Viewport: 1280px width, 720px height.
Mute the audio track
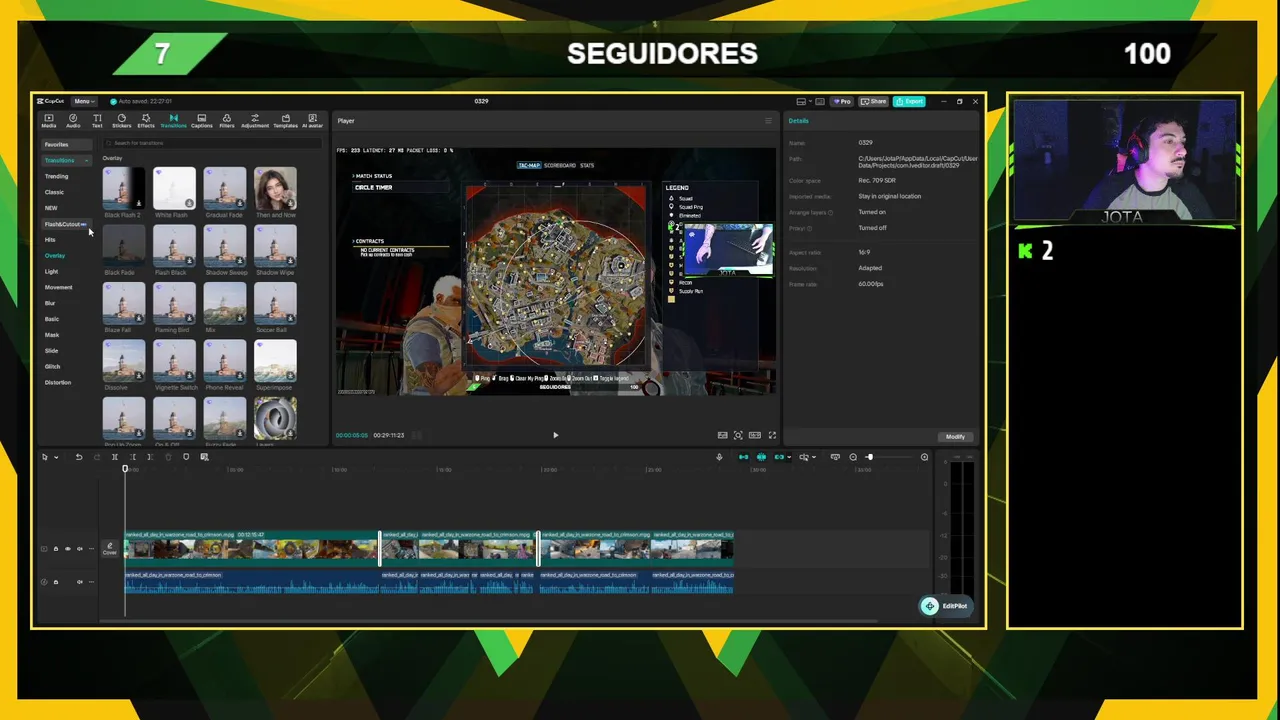pos(80,582)
